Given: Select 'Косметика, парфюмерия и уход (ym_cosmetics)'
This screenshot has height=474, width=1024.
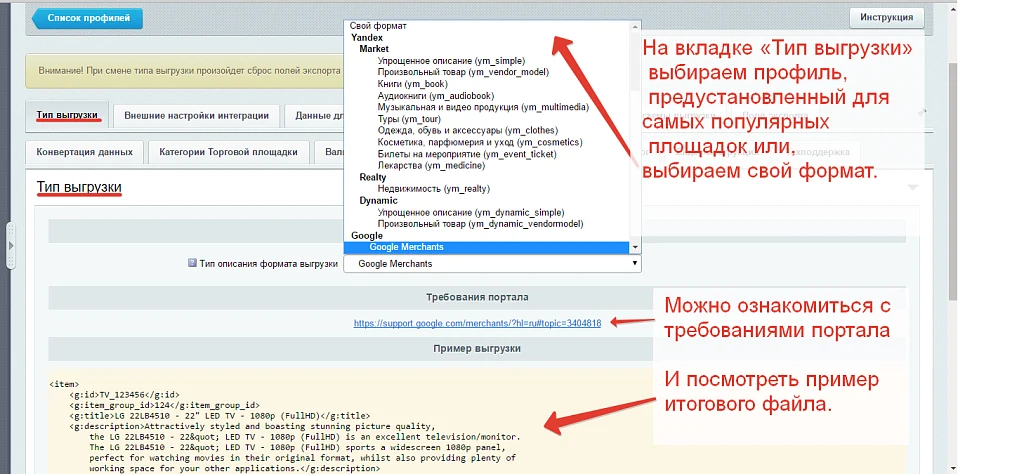Looking at the screenshot, I should (480, 142).
